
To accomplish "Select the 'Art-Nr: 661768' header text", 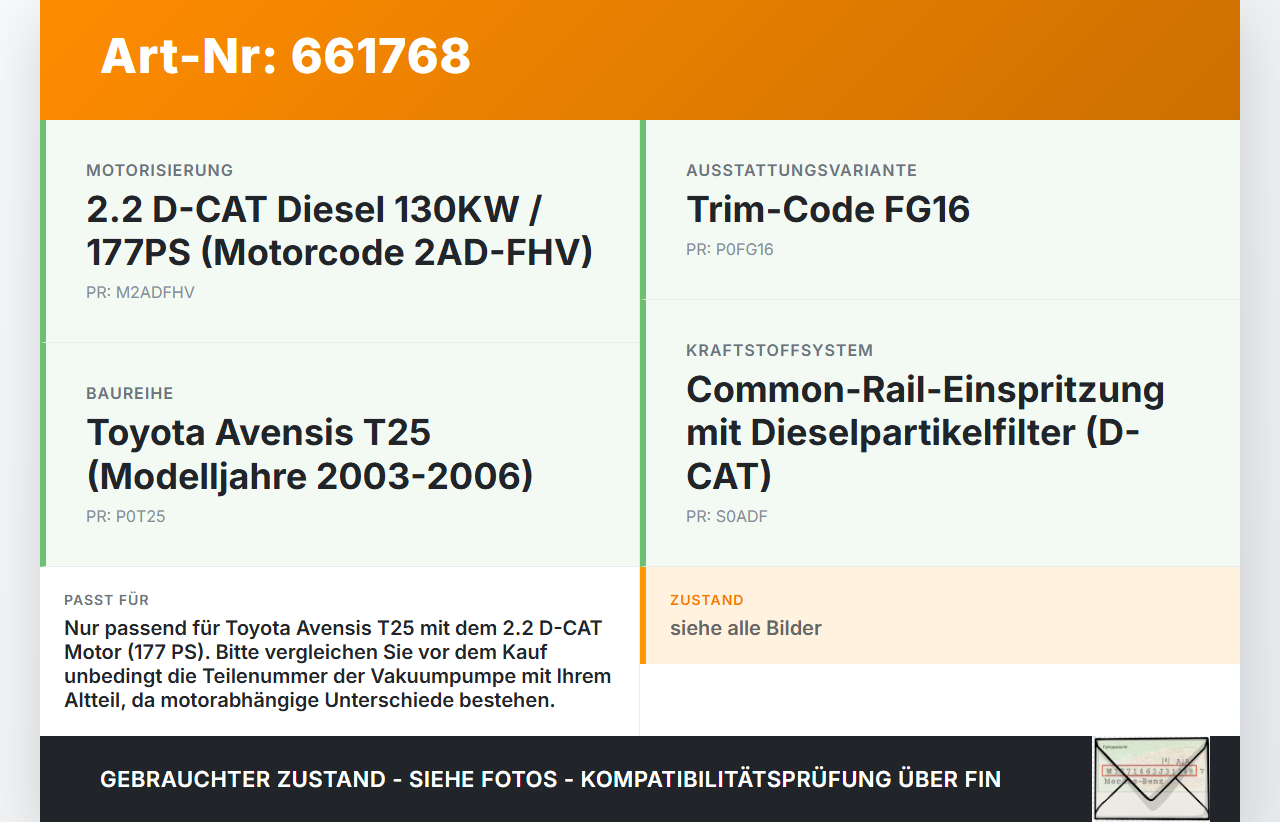I will coord(285,56).
